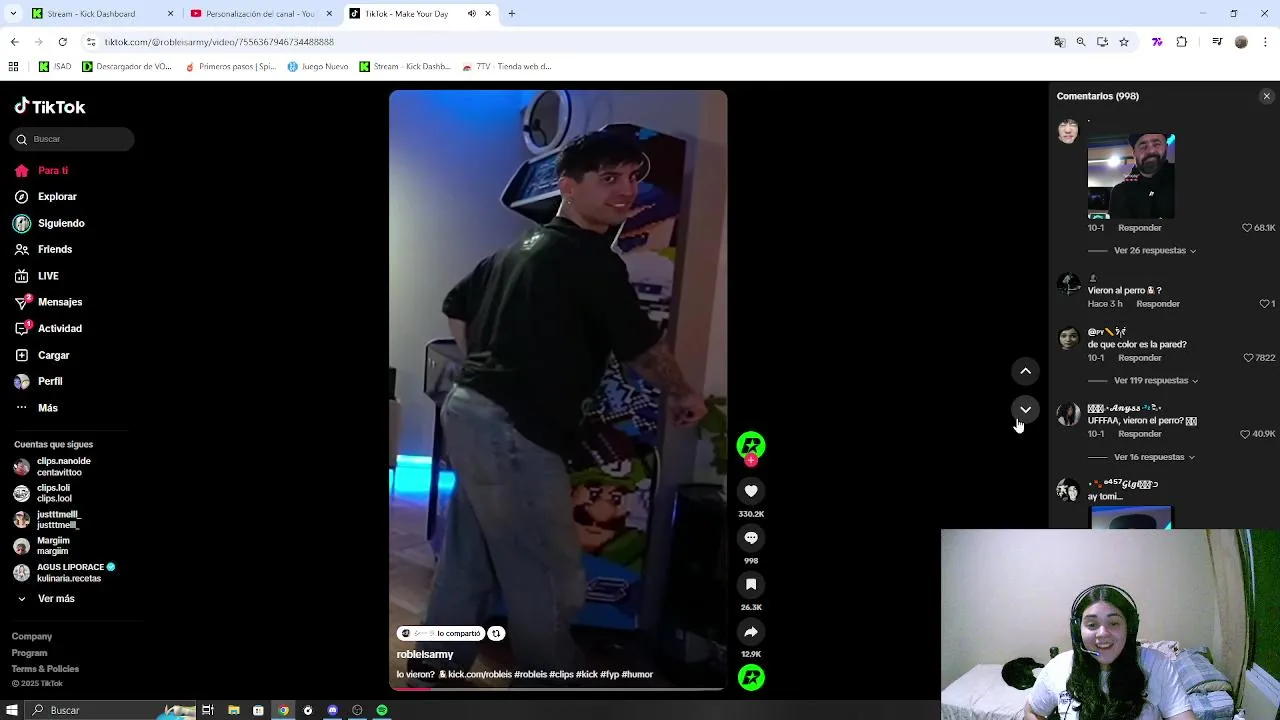
Task: Mute the TikTok tab audio icon
Action: [472, 14]
